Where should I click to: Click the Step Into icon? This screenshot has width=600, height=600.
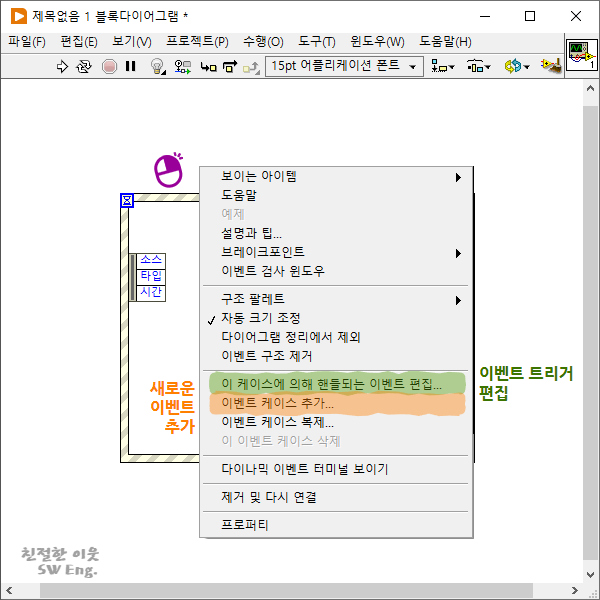coord(209,67)
